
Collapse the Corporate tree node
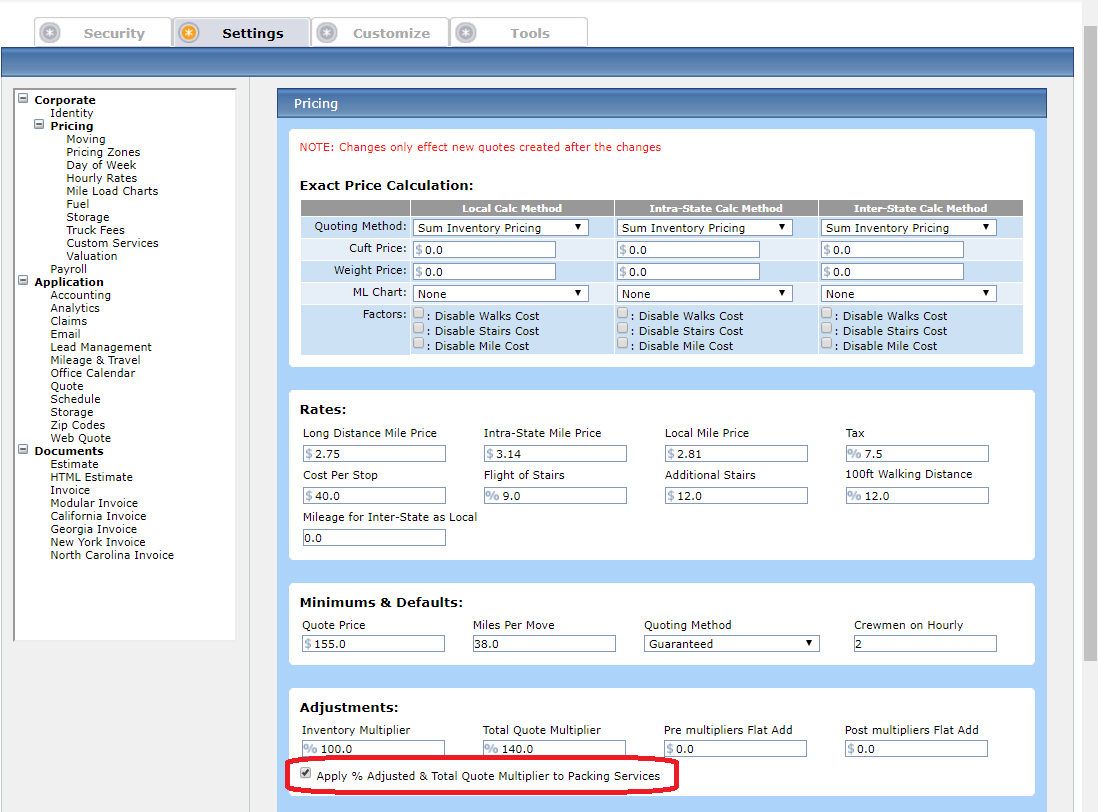point(23,99)
